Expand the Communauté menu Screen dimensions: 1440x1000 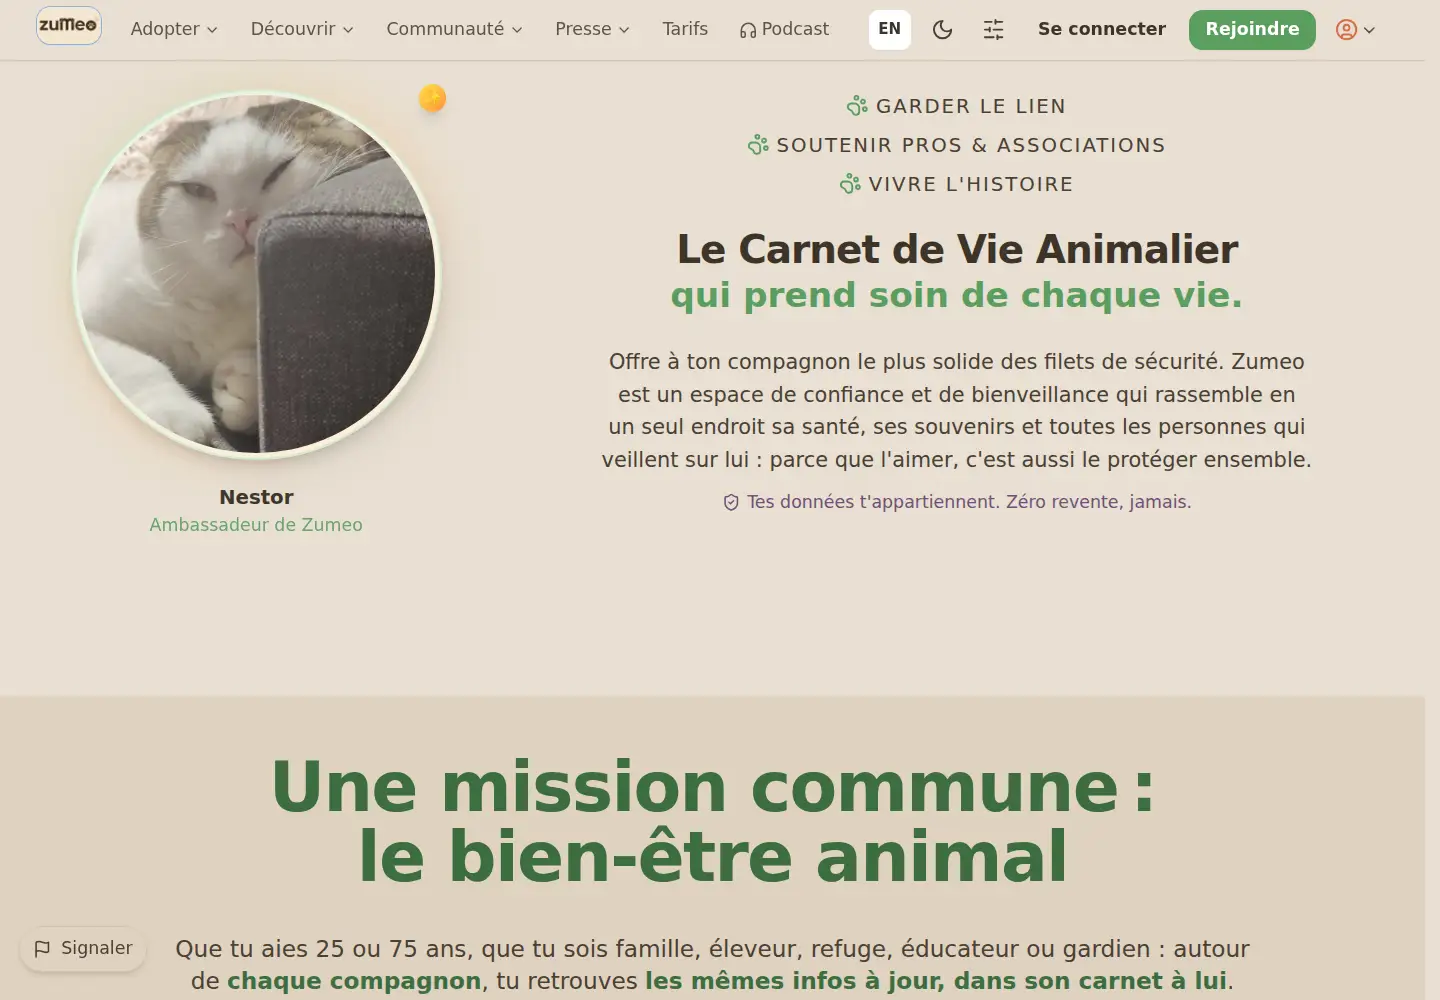pyautogui.click(x=454, y=29)
